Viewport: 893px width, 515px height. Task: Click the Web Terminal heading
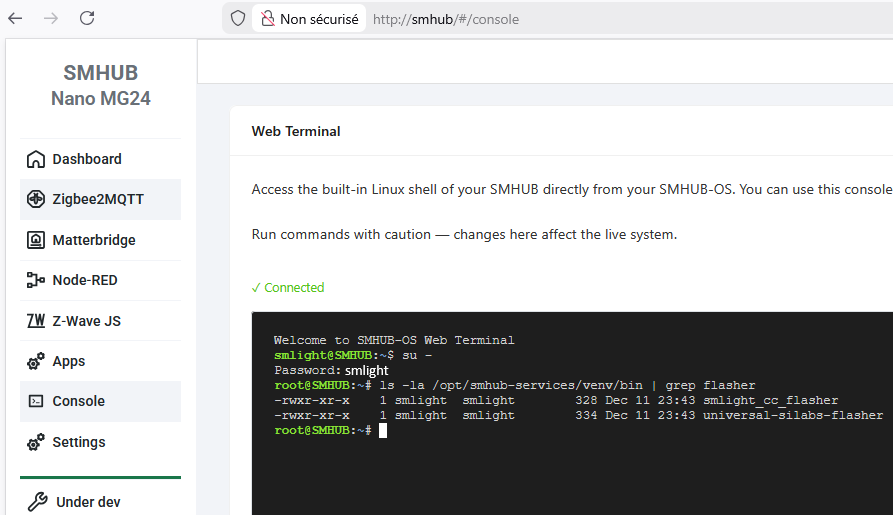click(296, 131)
